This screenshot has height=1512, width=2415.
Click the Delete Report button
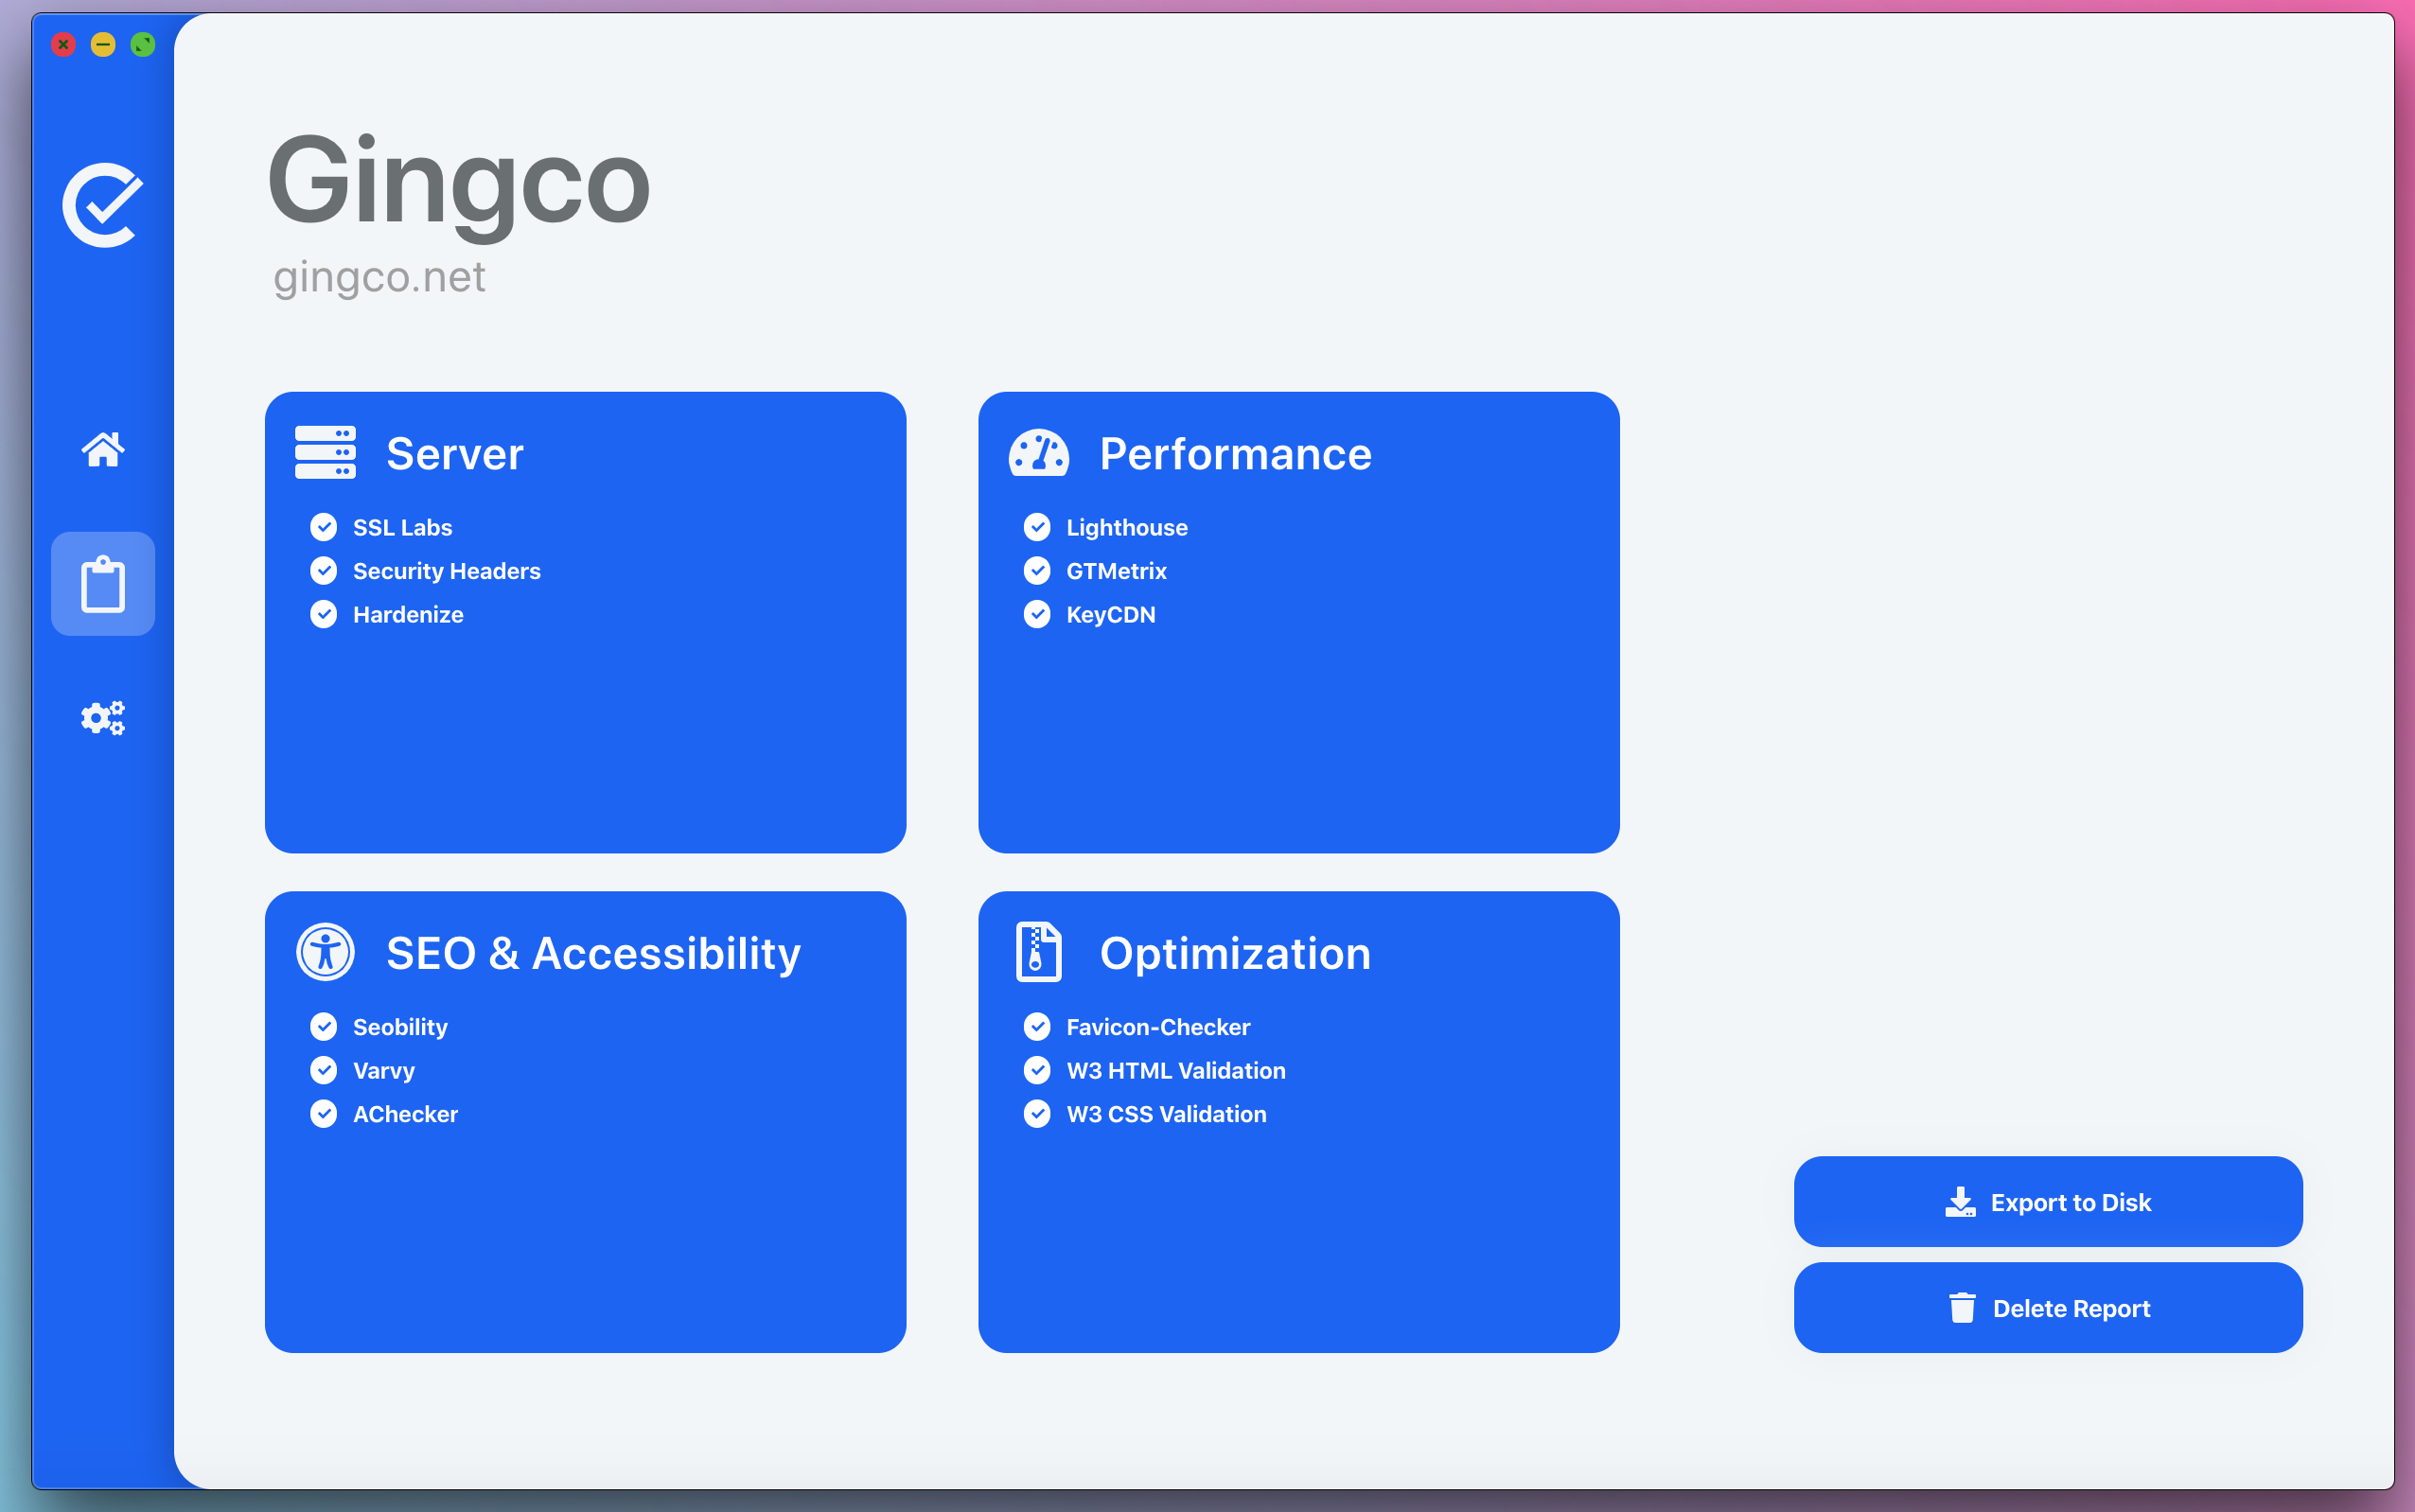point(2047,1308)
